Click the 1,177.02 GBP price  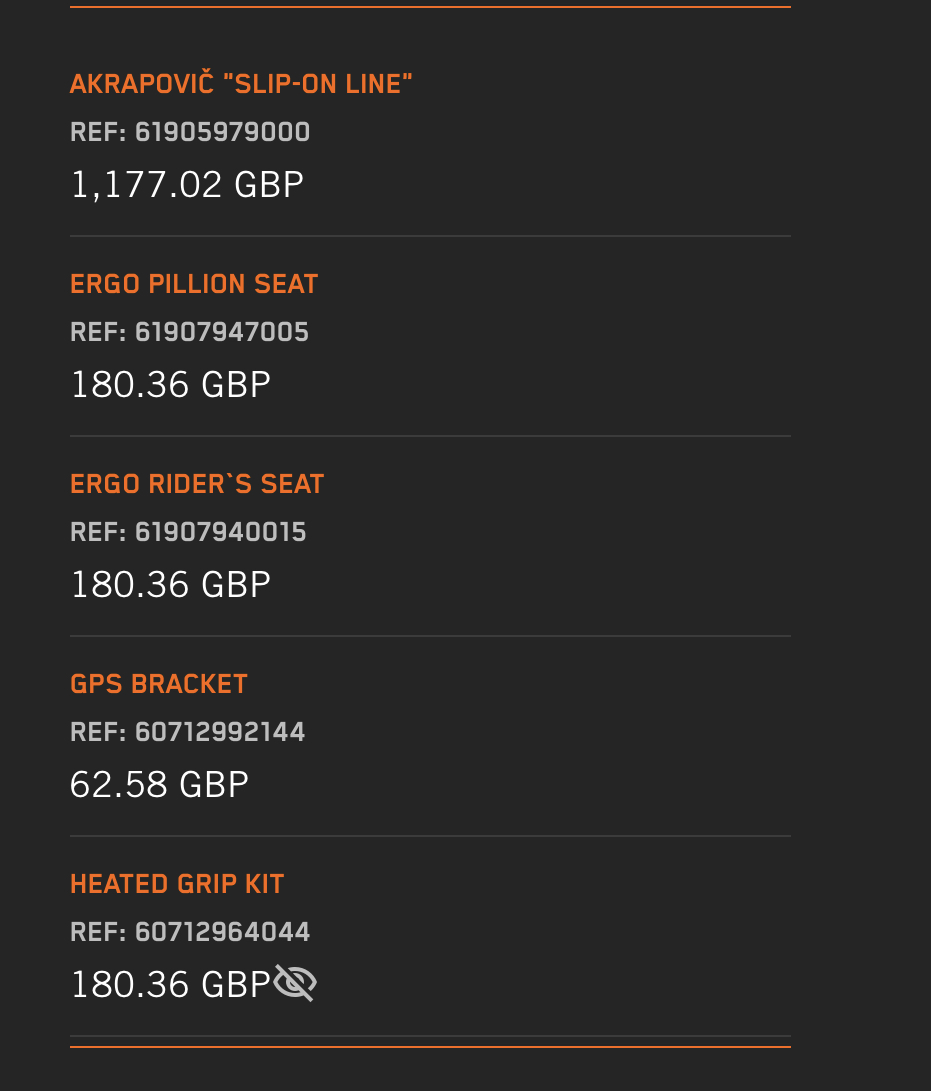click(187, 185)
